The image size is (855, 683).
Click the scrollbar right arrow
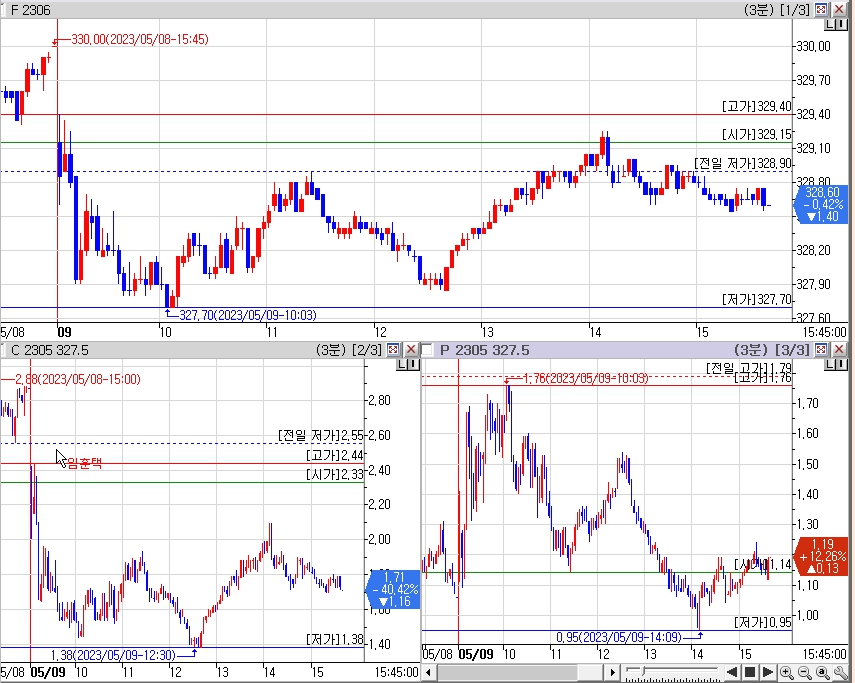coord(613,673)
